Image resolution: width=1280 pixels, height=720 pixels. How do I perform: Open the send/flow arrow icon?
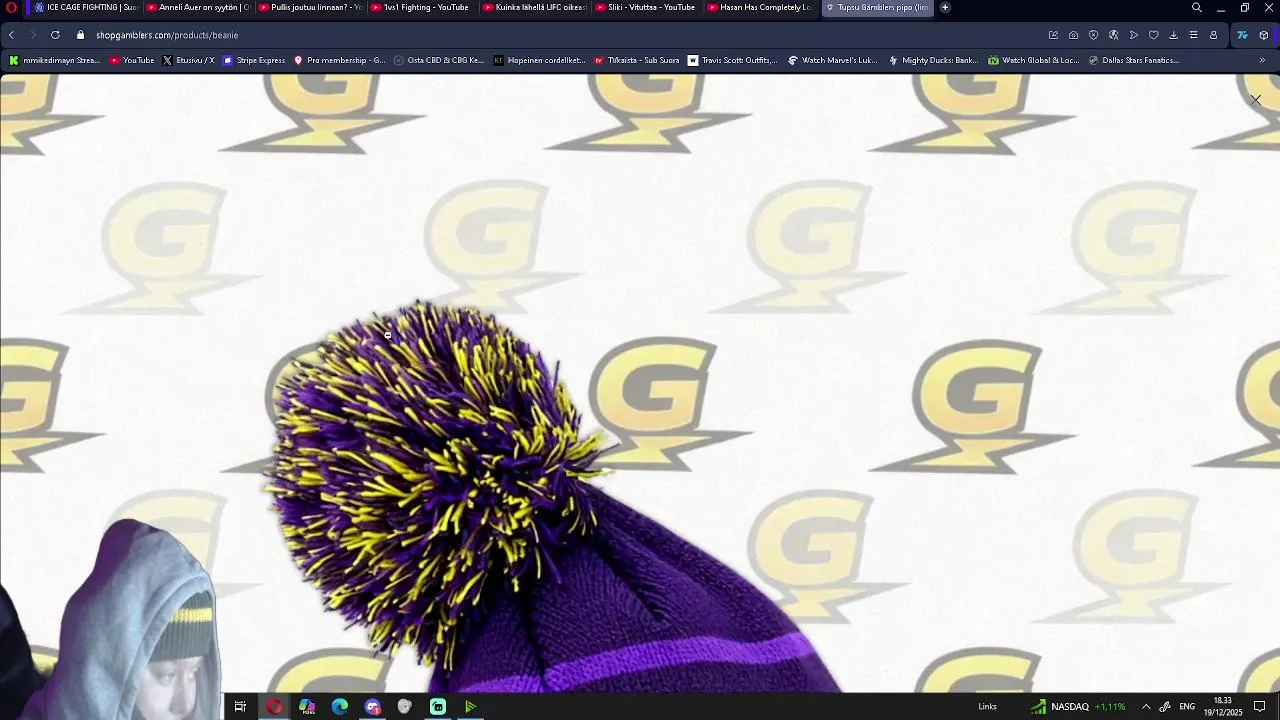pos(1133,35)
